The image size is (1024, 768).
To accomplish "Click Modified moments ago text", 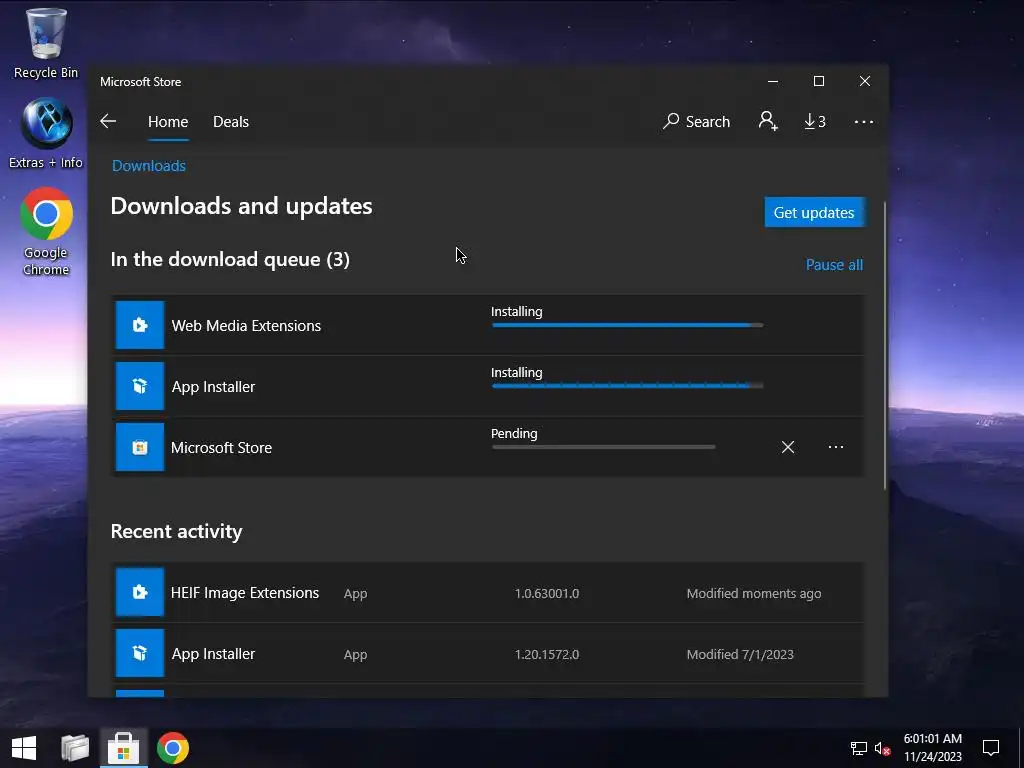I will click(x=754, y=593).
